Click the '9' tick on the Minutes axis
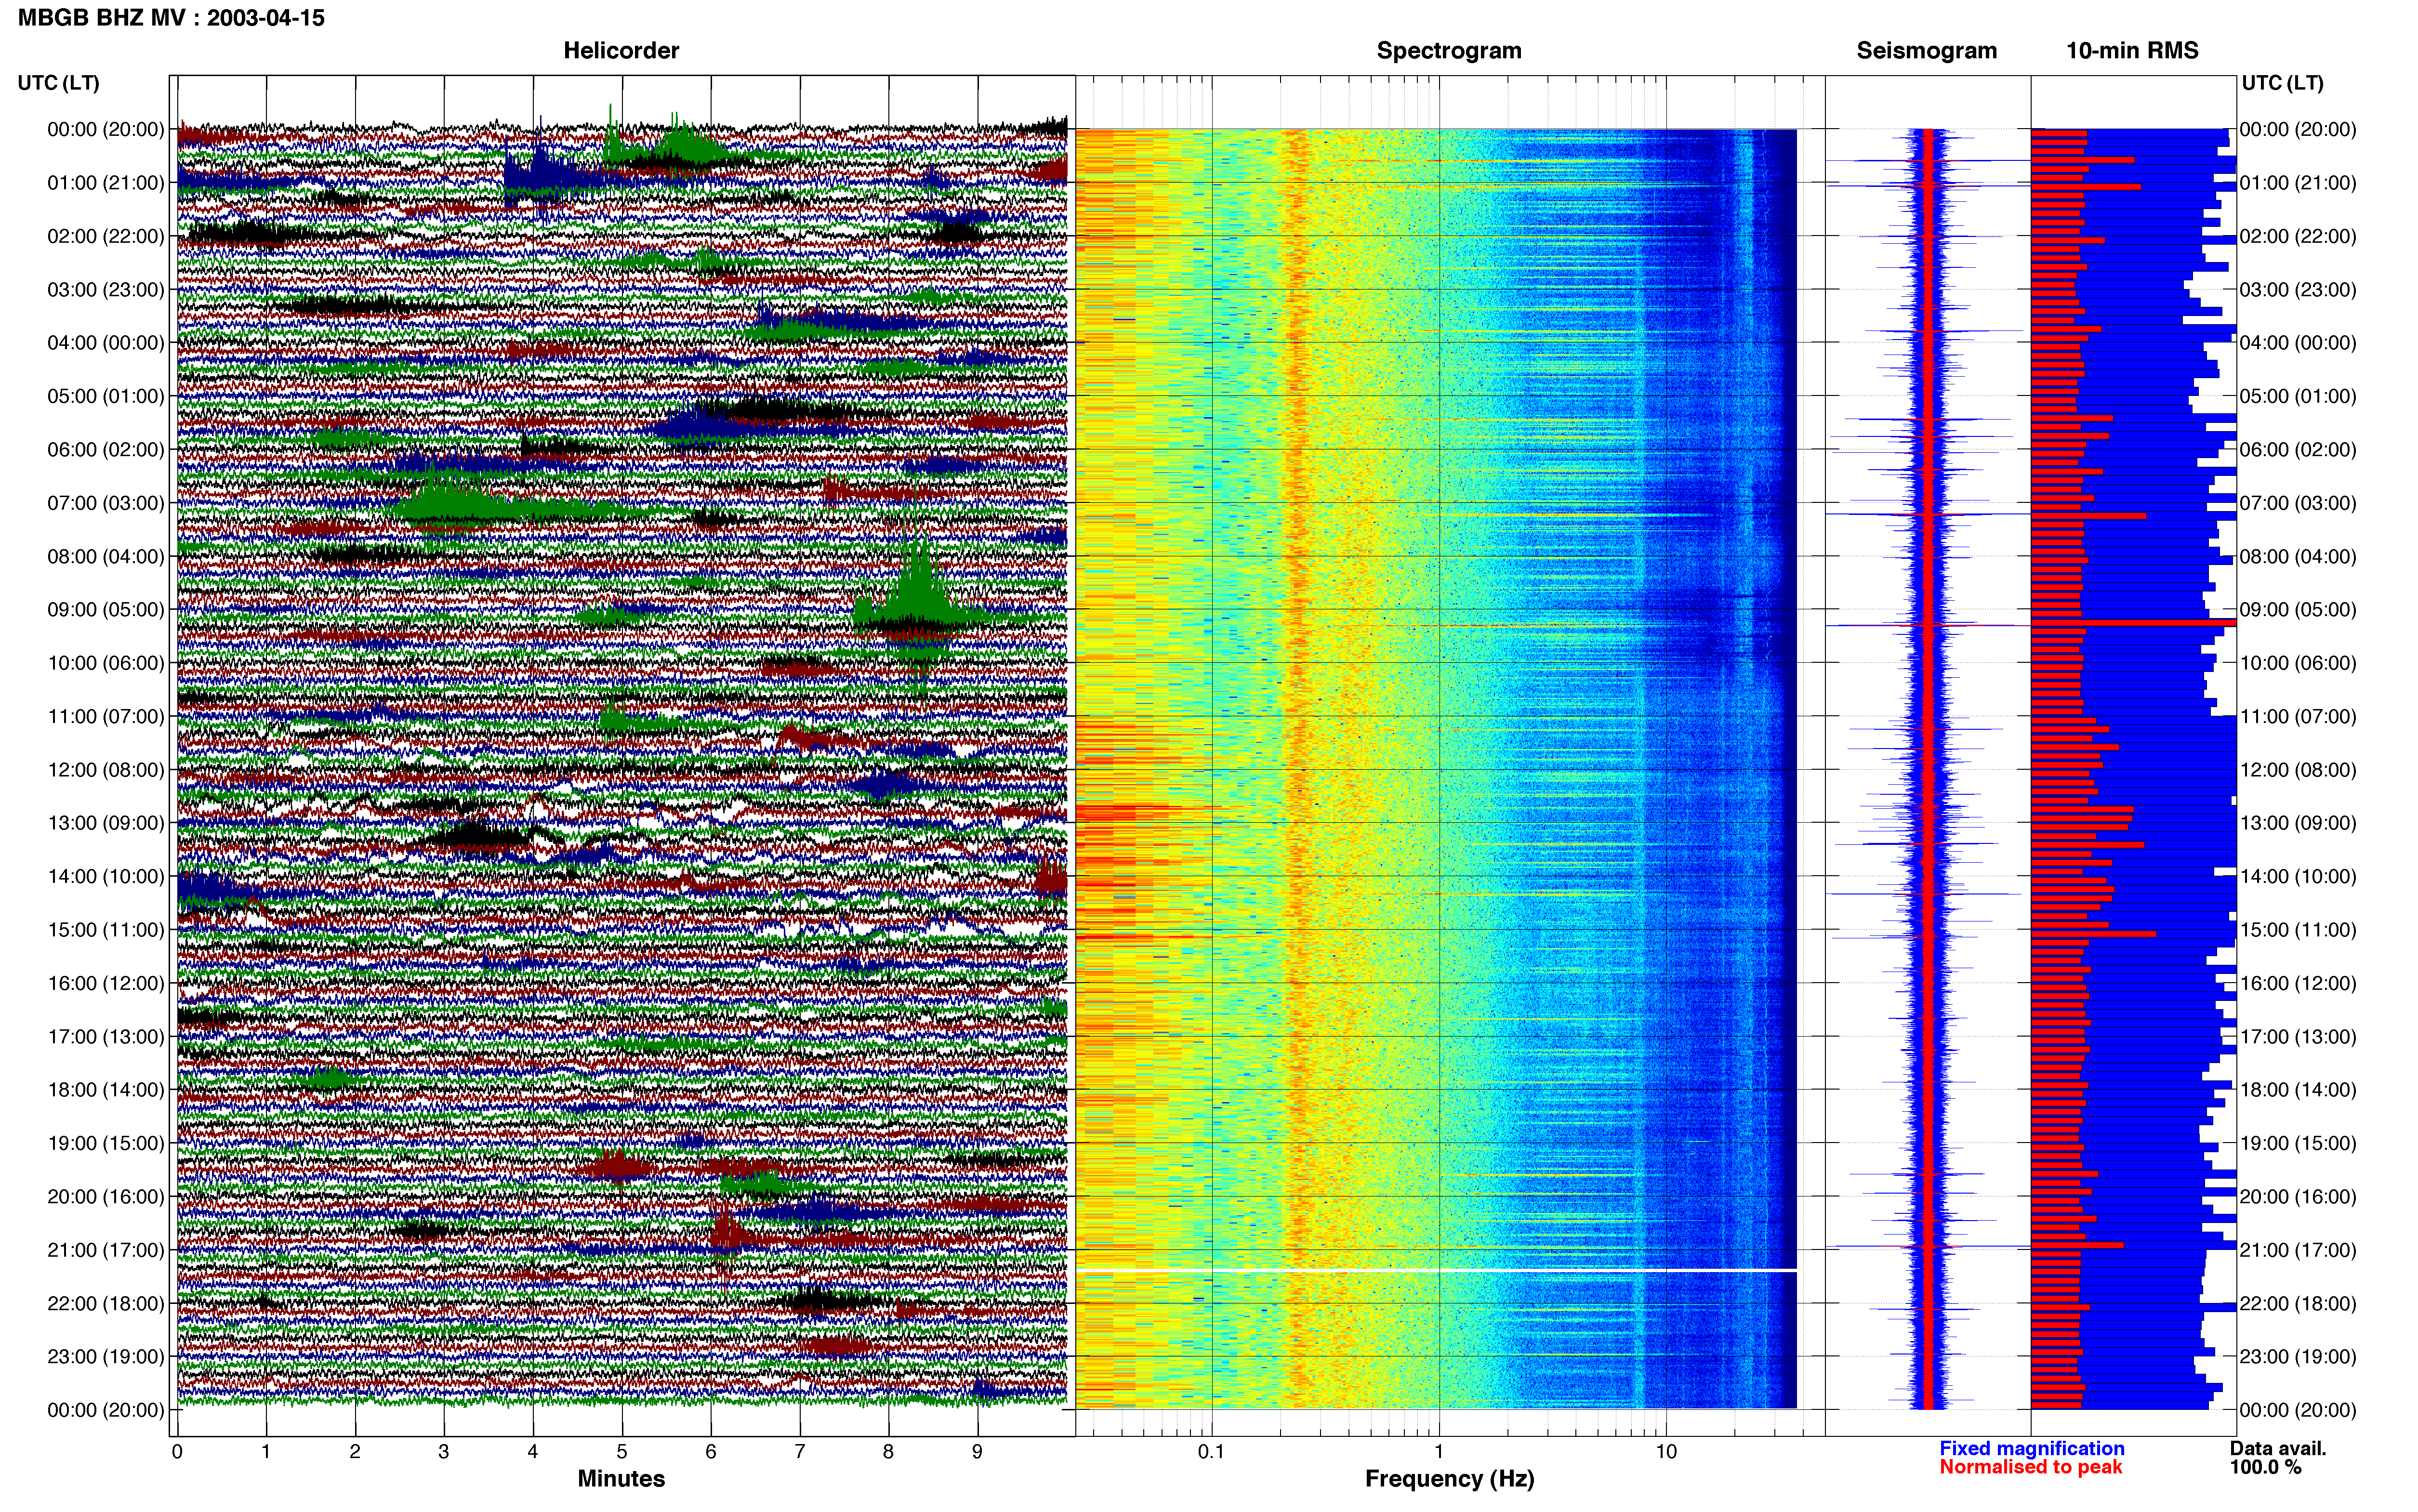Viewport: 2418px width, 1512px height. pos(977,1452)
